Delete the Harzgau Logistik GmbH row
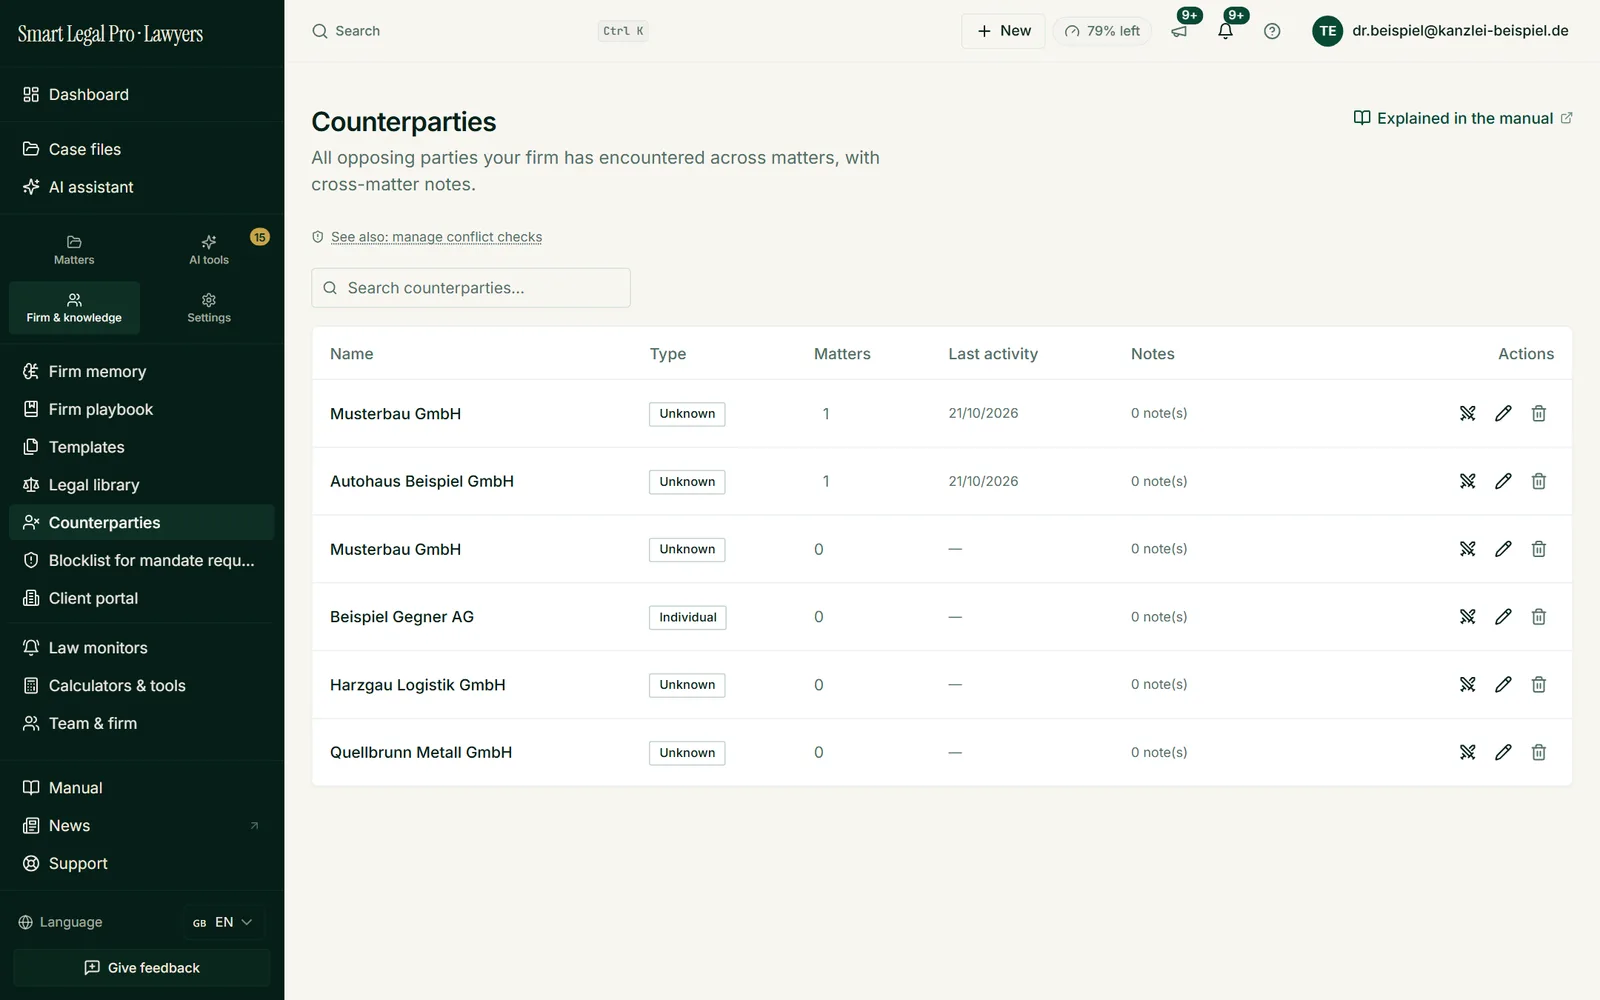 point(1539,685)
